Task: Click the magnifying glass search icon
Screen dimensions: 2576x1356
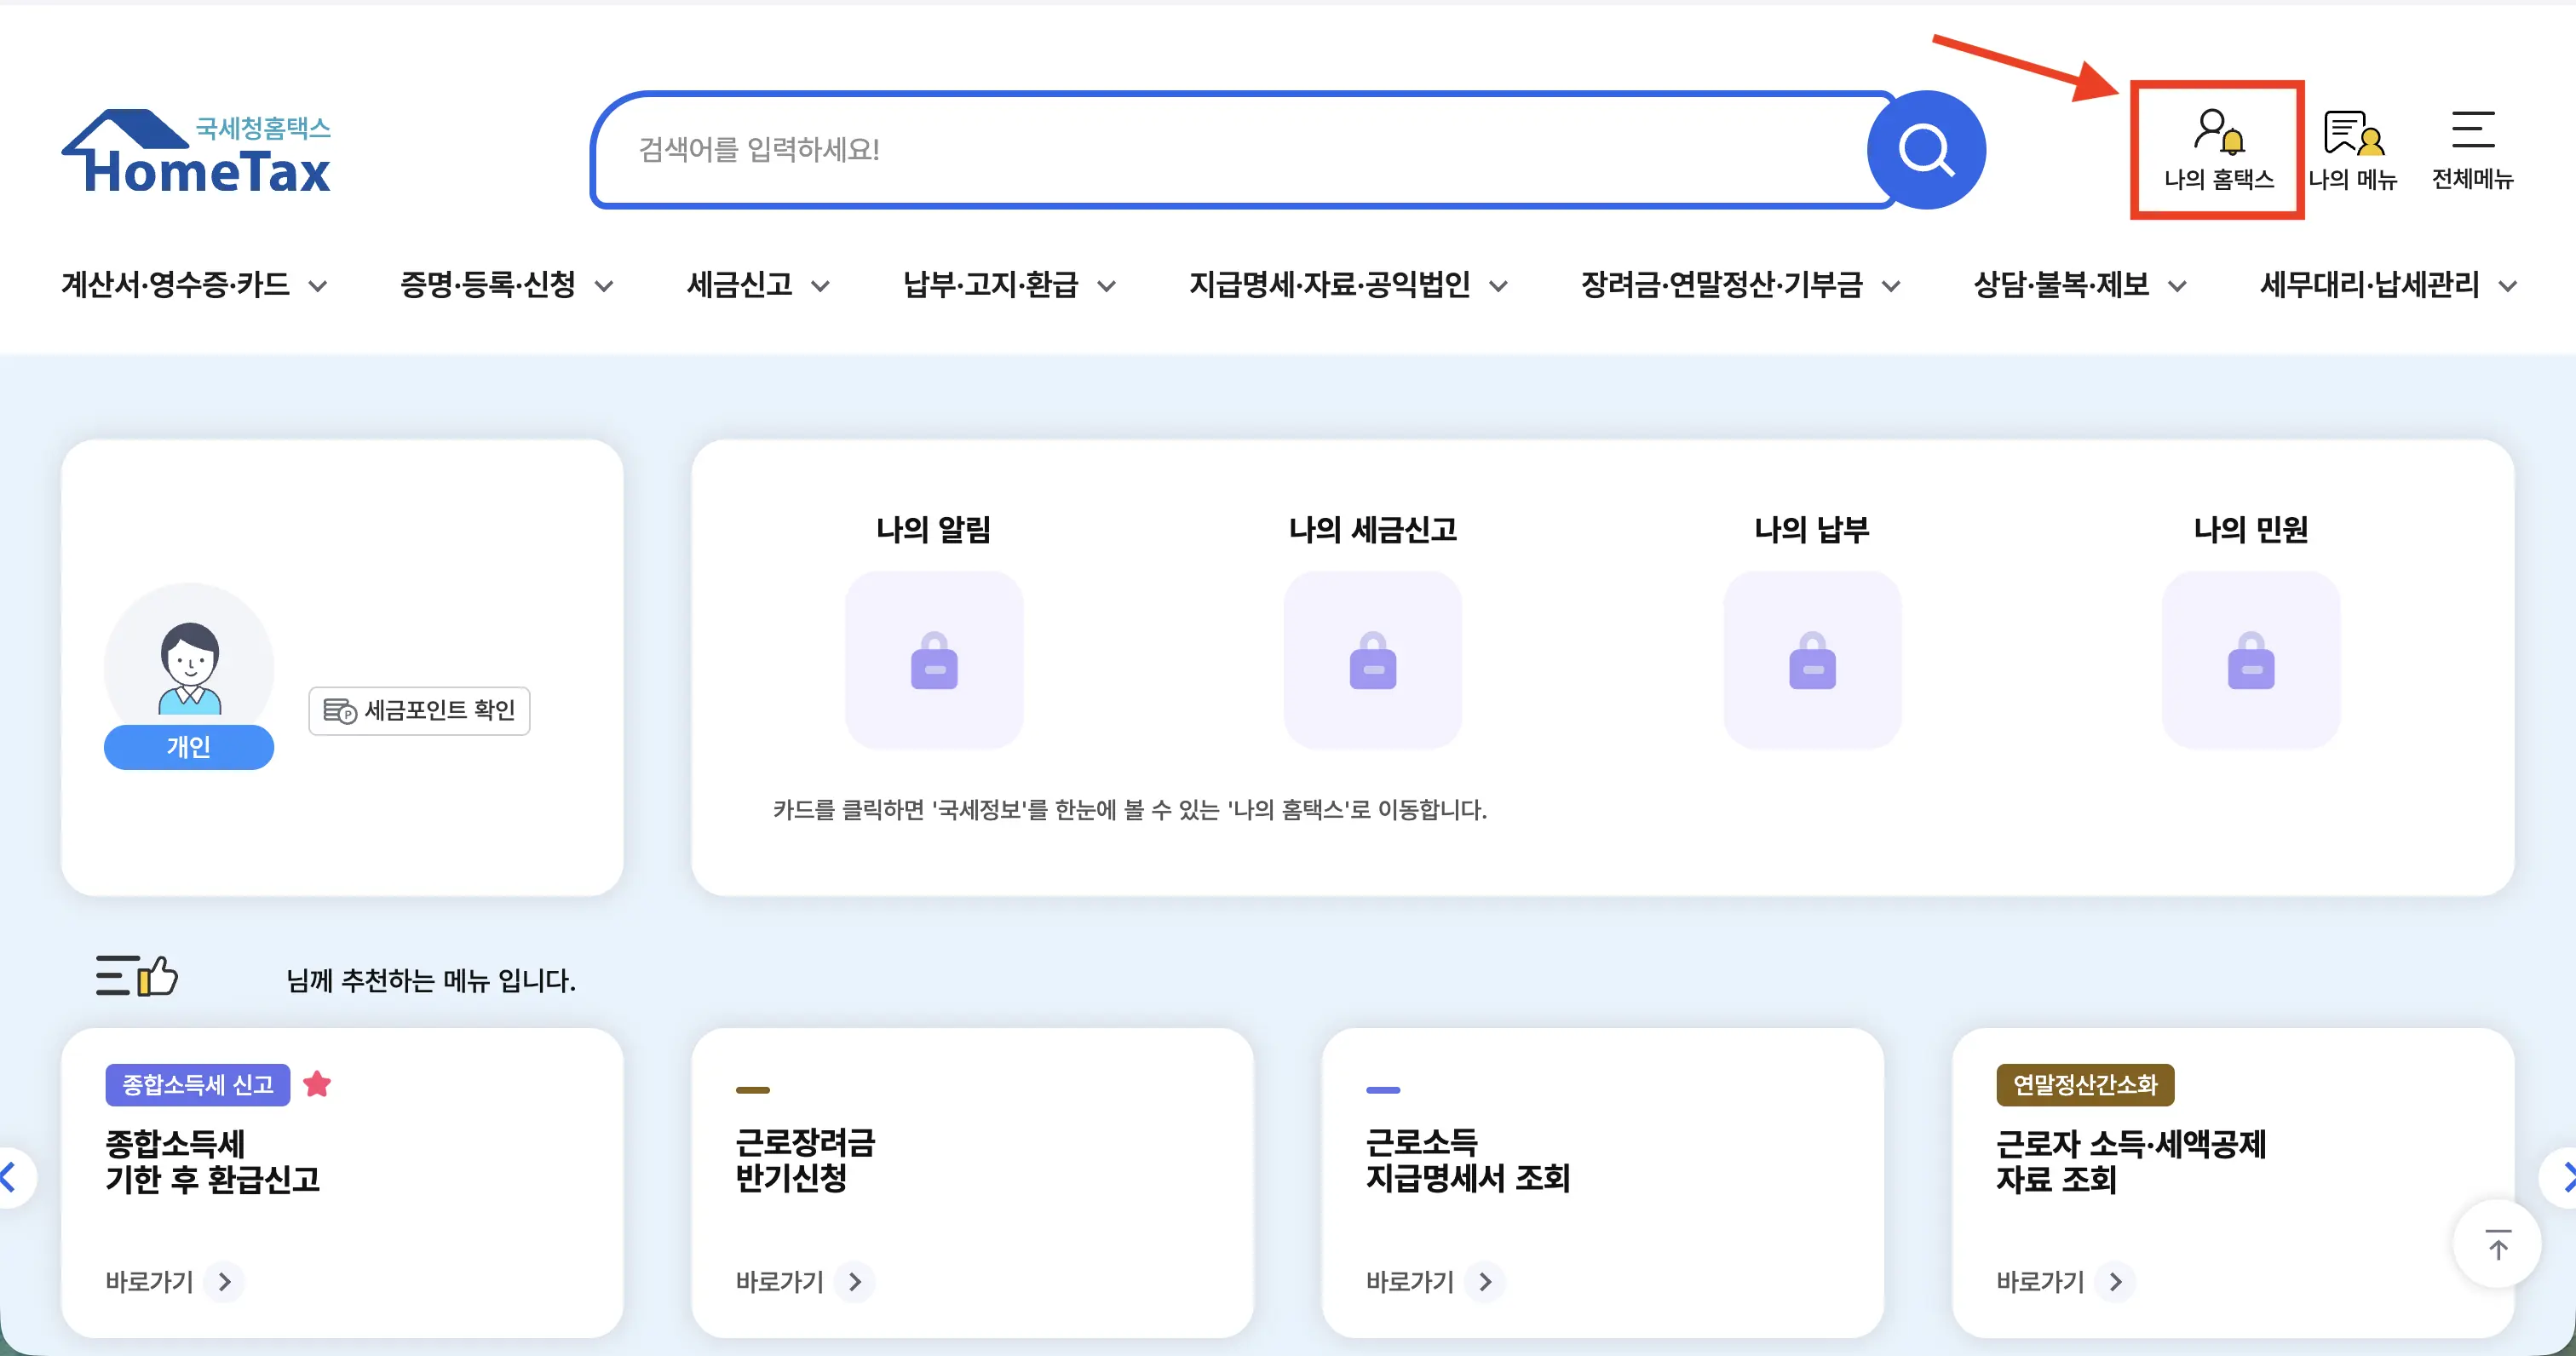Action: click(1925, 149)
